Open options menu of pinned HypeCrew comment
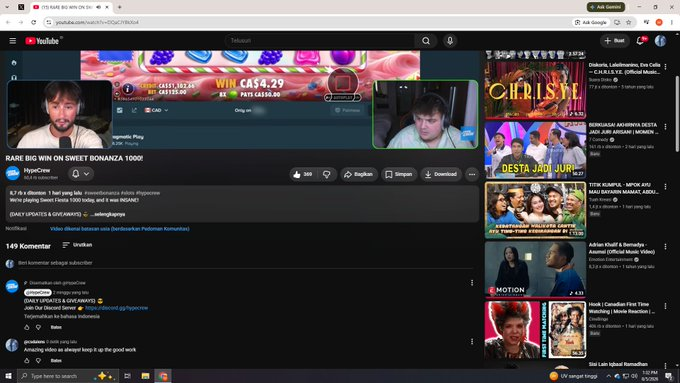 coord(472,283)
